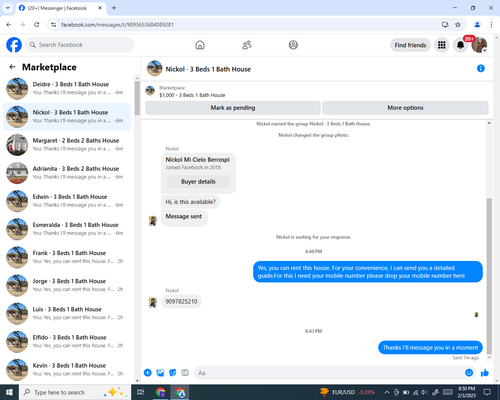Open the browser install app icon in address bar
Viewport: 500px width, 400px height.
pos(445,24)
